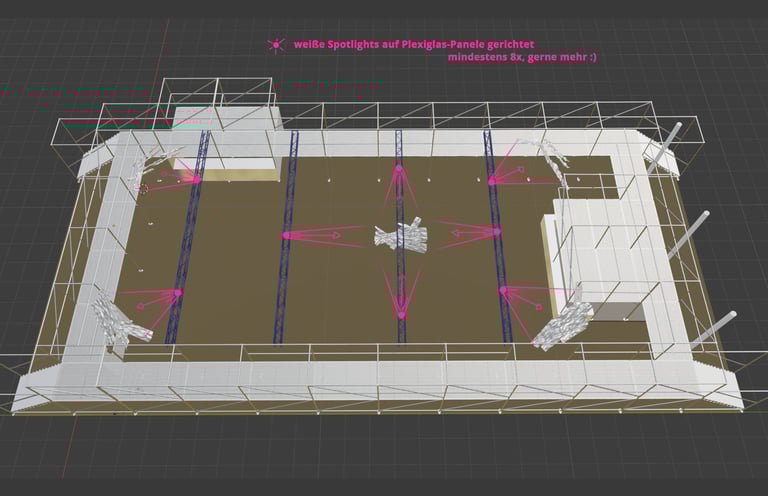Viewport: 768px width, 496px height.
Task: Select the spotlight with arrow pointing right at center sculpture
Action: 287,236
